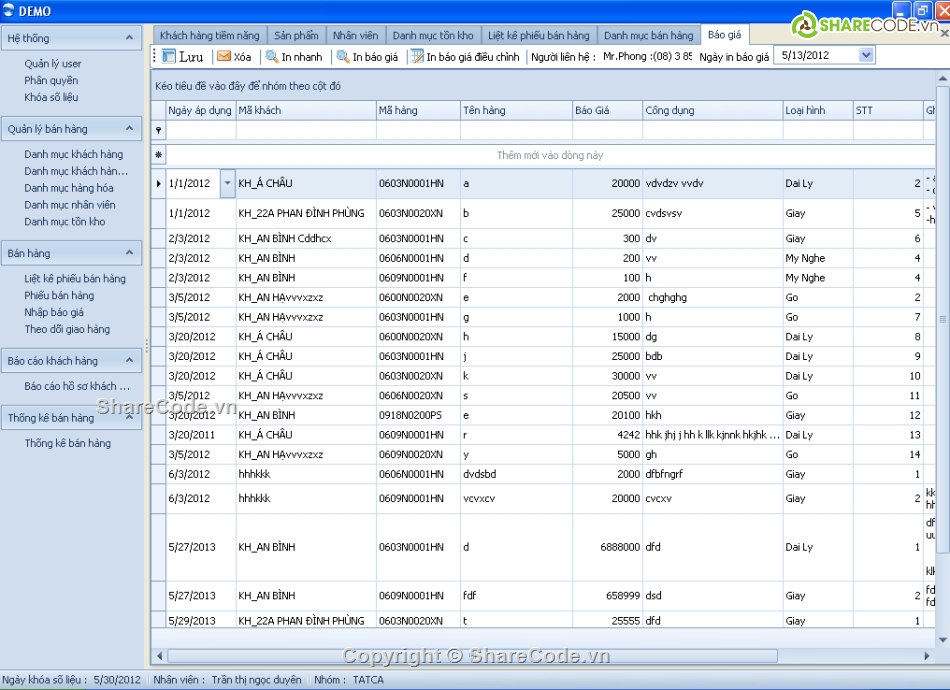Select the 3/20/2011 date cell
Image resolution: width=950 pixels, height=690 pixels.
coord(201,434)
